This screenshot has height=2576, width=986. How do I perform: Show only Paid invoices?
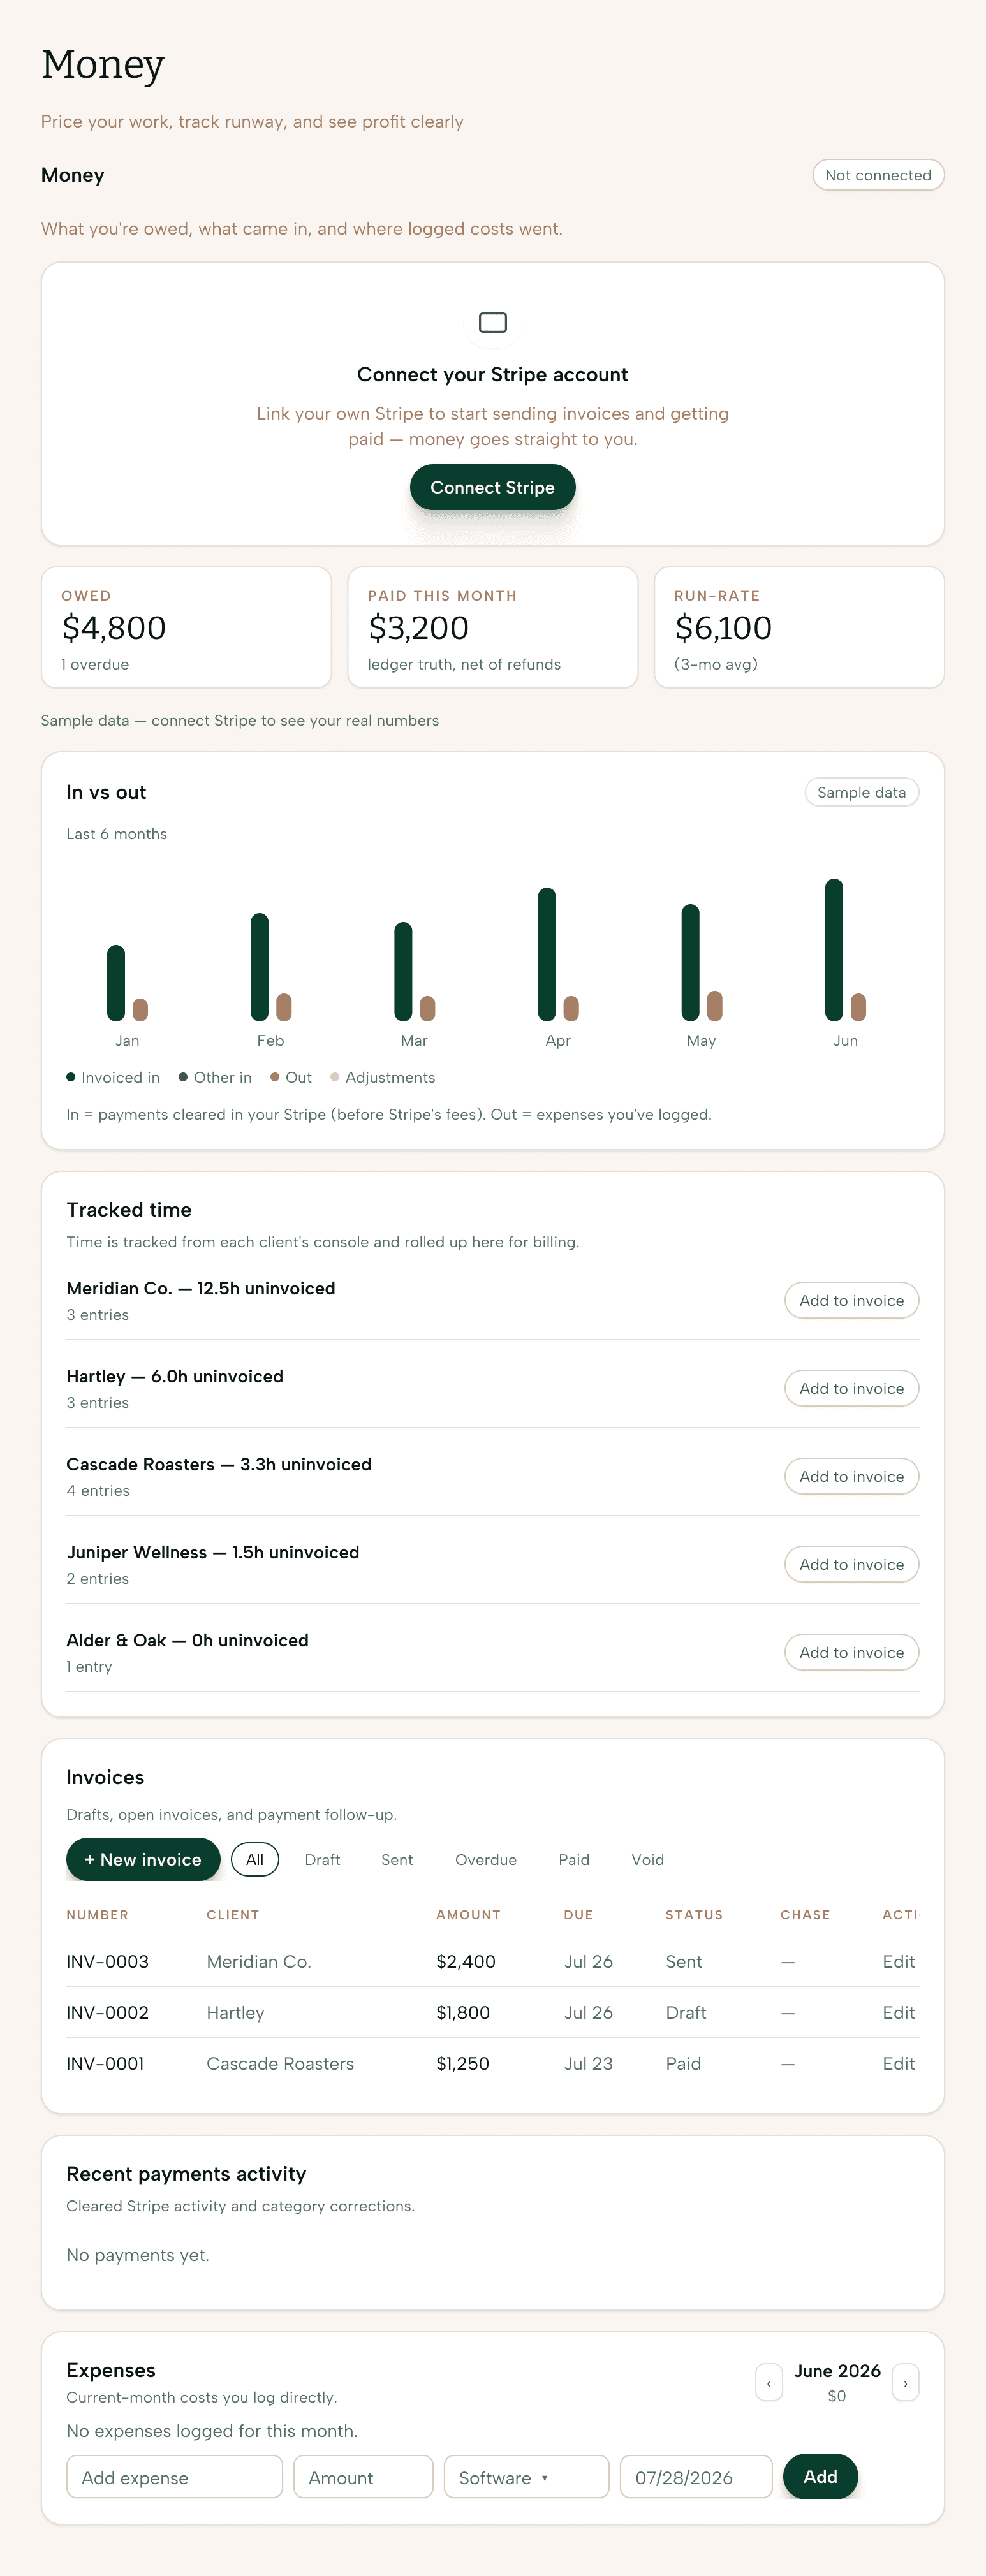point(574,1859)
